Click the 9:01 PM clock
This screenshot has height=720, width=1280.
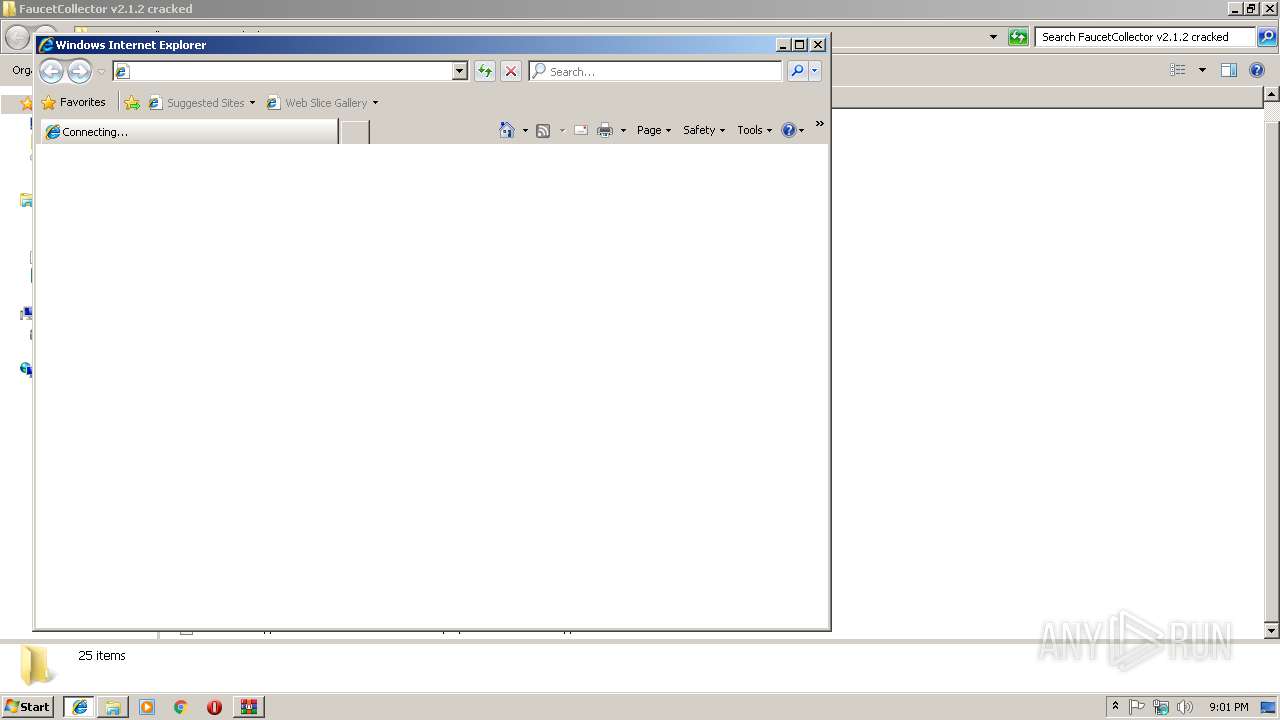click(x=1228, y=707)
